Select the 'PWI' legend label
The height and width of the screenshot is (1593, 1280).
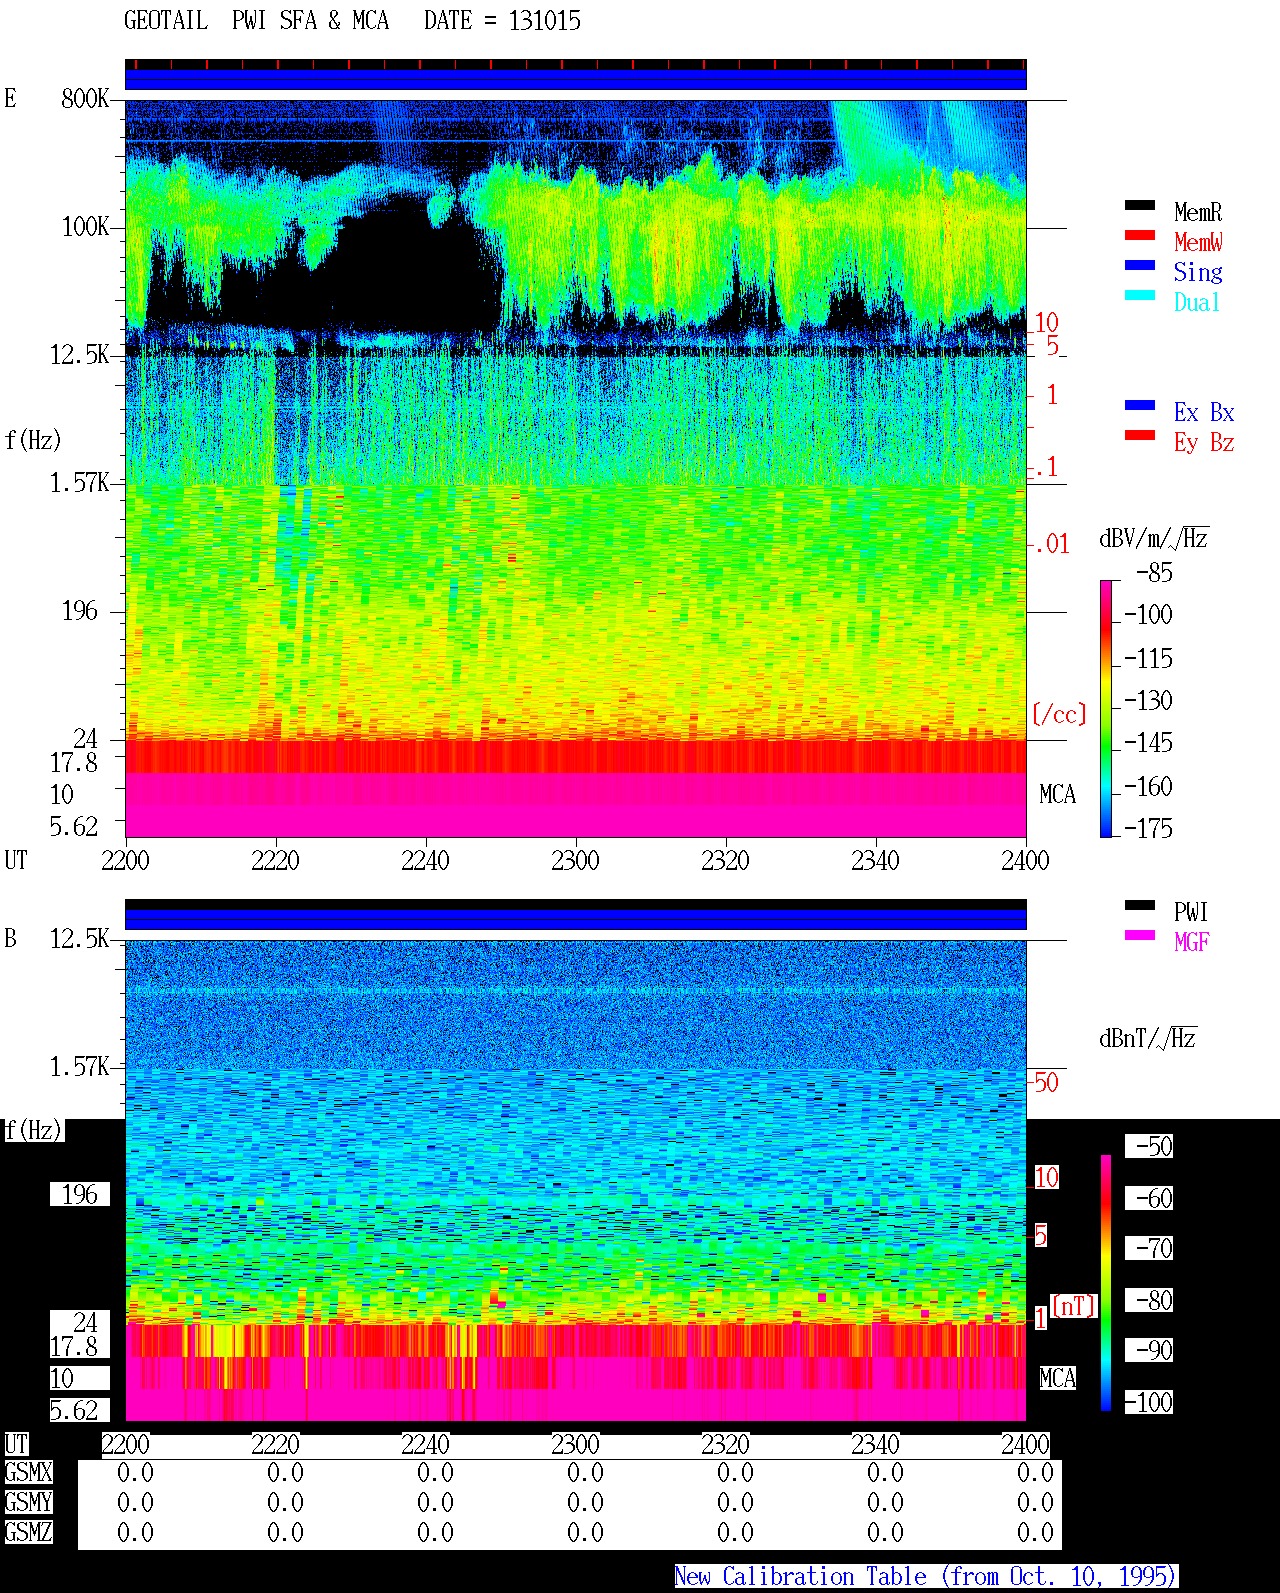point(1191,912)
